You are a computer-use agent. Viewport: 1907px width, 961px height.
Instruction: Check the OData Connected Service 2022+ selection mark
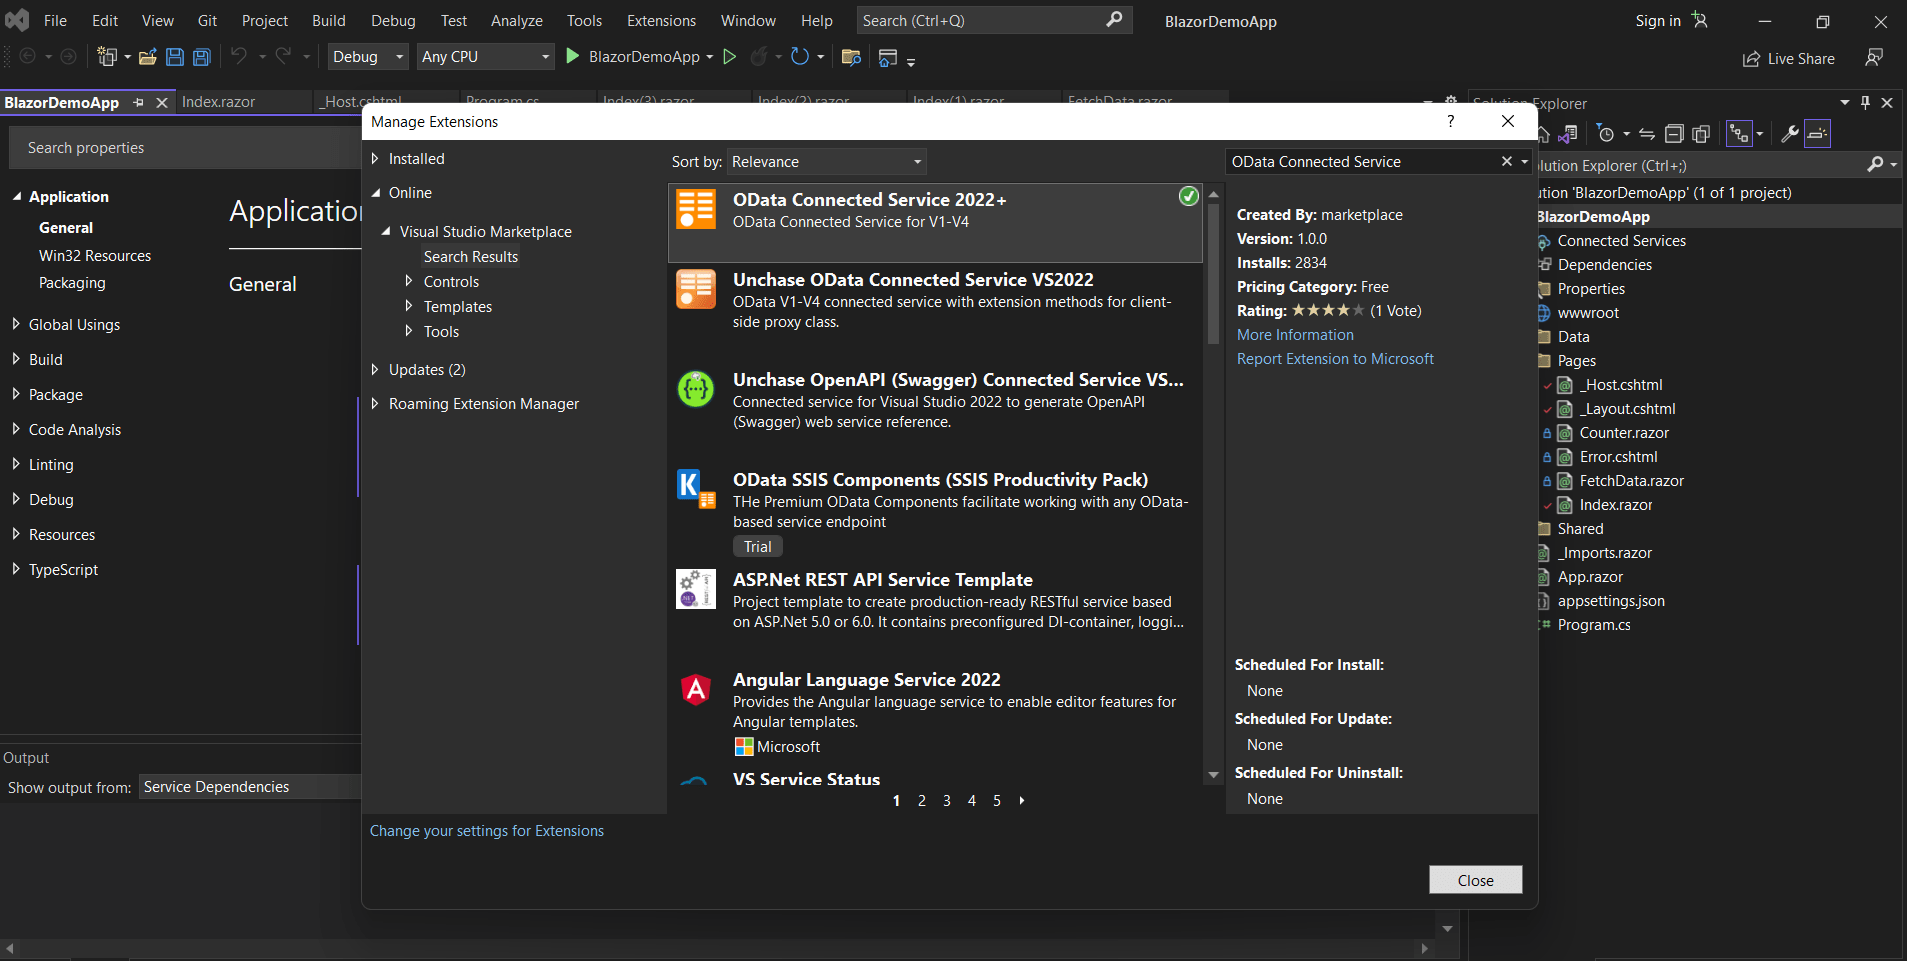point(1188,197)
